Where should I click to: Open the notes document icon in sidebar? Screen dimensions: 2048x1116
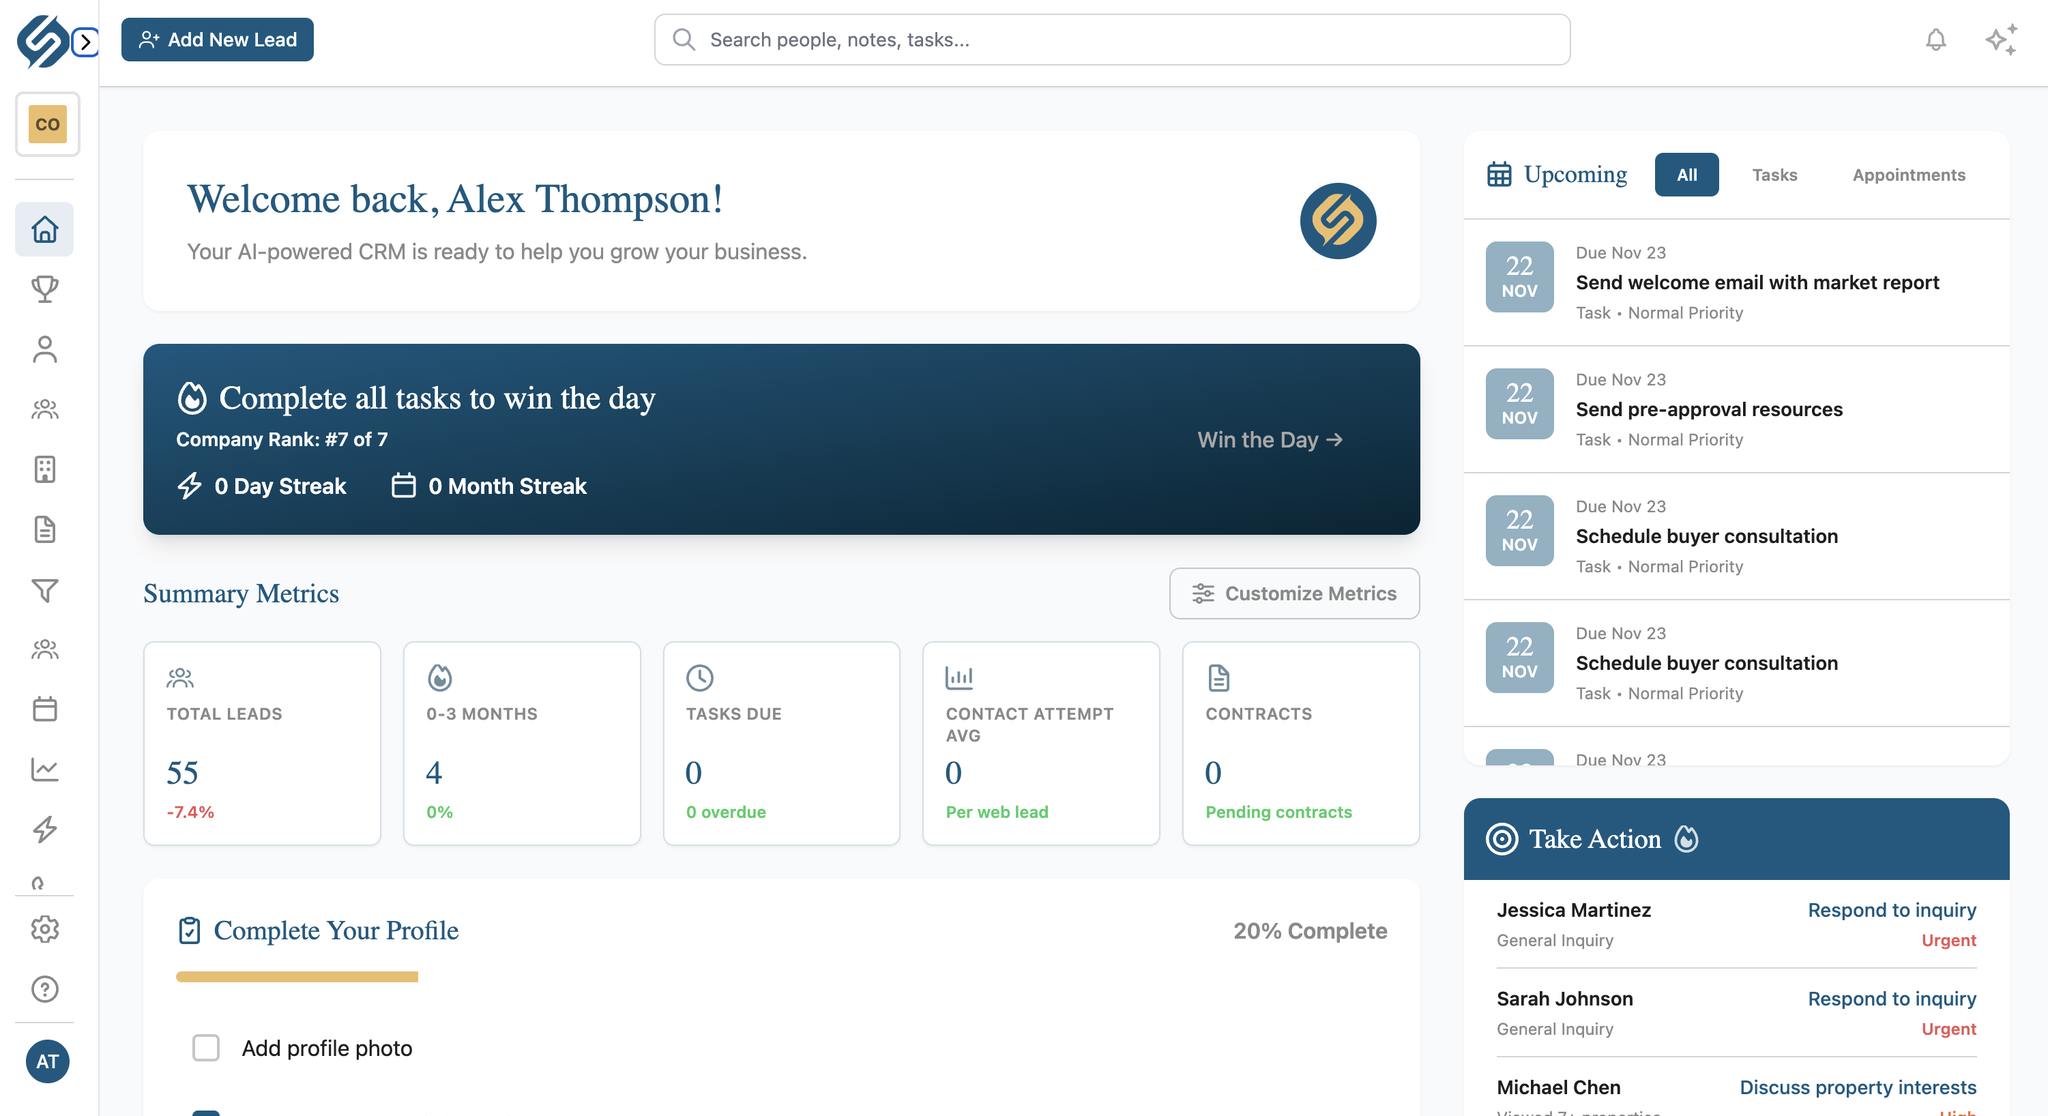click(x=45, y=529)
